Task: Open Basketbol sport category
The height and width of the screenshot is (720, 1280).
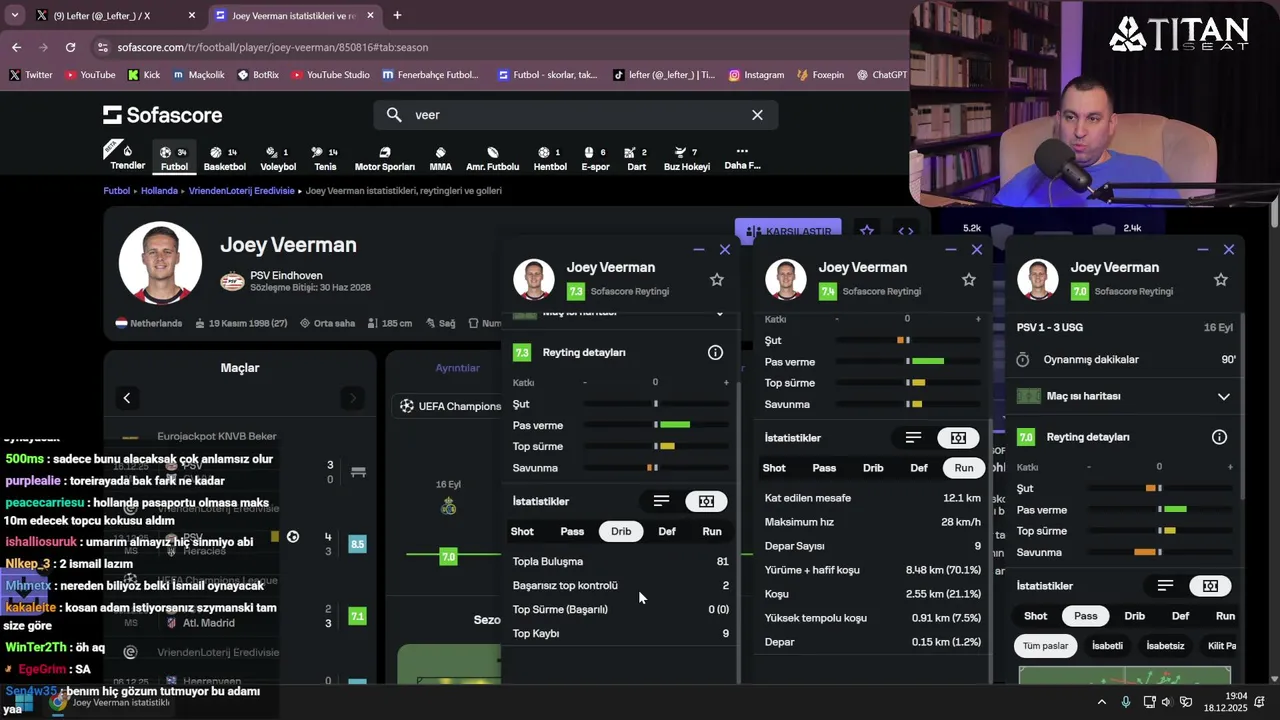Action: coord(224,159)
